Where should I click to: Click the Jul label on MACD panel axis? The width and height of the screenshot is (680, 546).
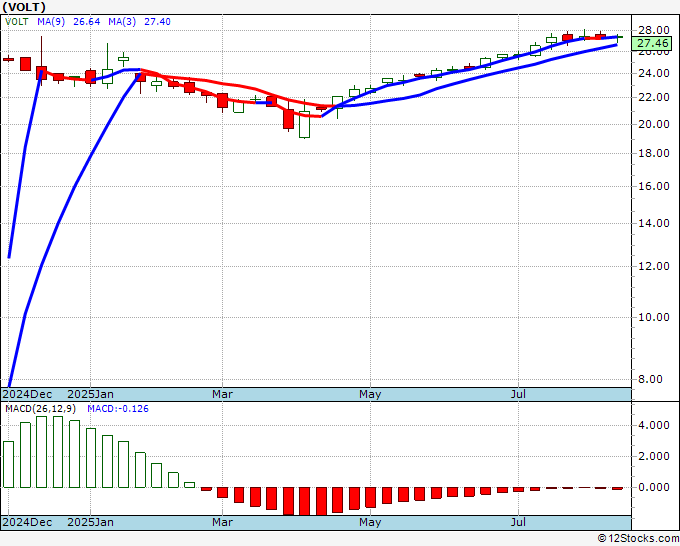click(518, 522)
